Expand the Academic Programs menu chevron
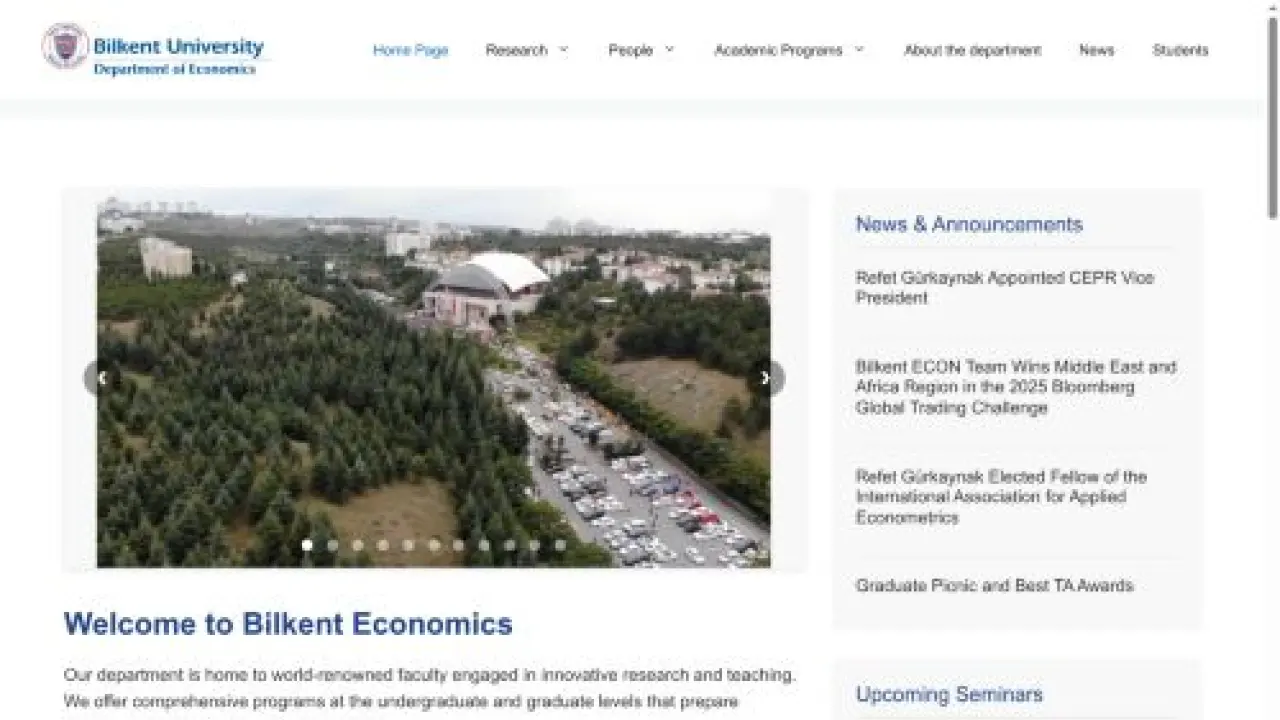Viewport: 1280px width, 720px height. [859, 49]
